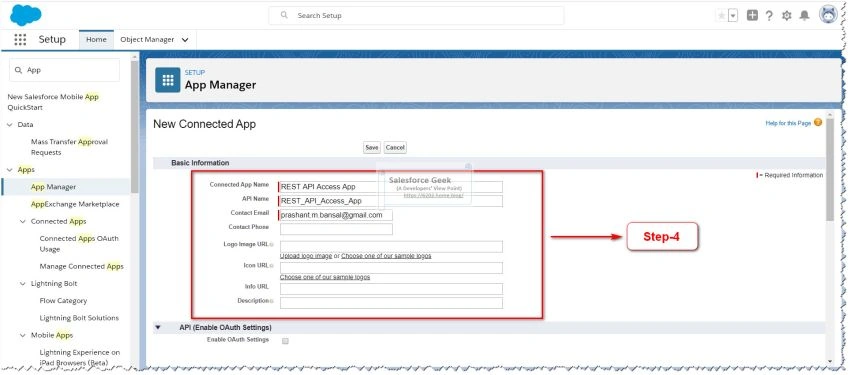Select App Manager in the sidebar
Image resolution: width=850 pixels, height=375 pixels.
53,186
